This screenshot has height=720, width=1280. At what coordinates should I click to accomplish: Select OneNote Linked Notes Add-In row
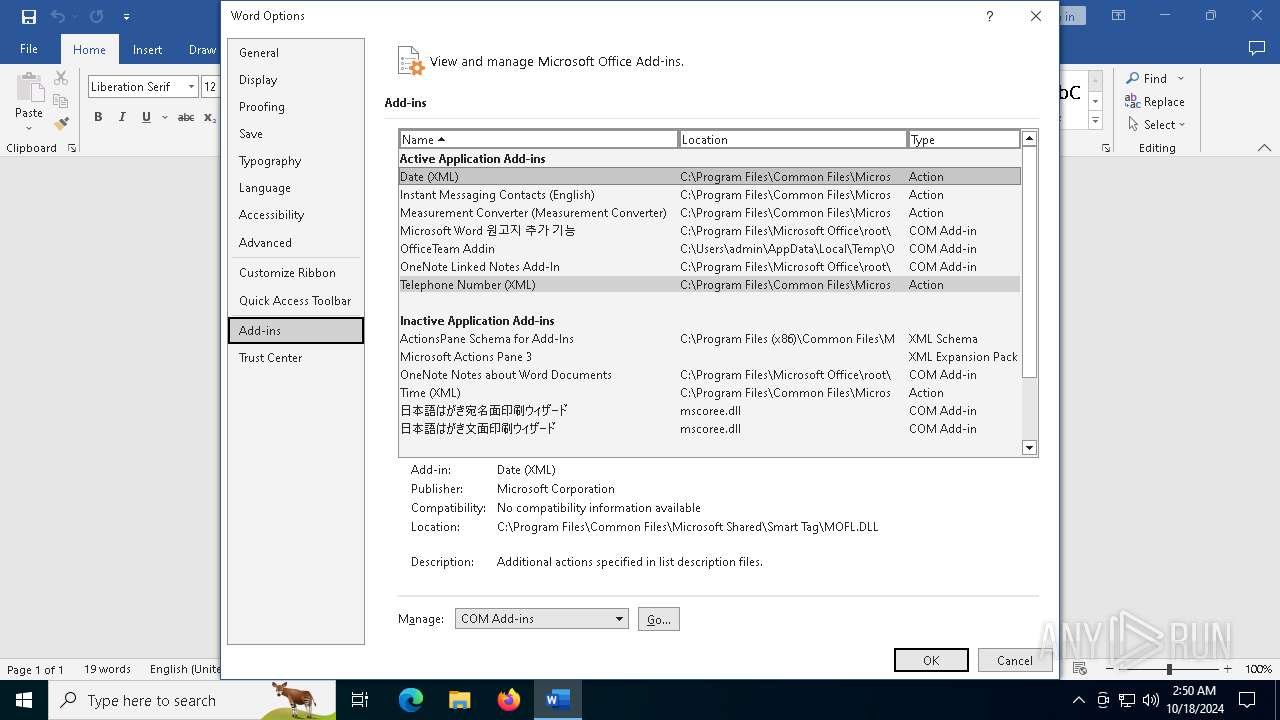click(710, 267)
